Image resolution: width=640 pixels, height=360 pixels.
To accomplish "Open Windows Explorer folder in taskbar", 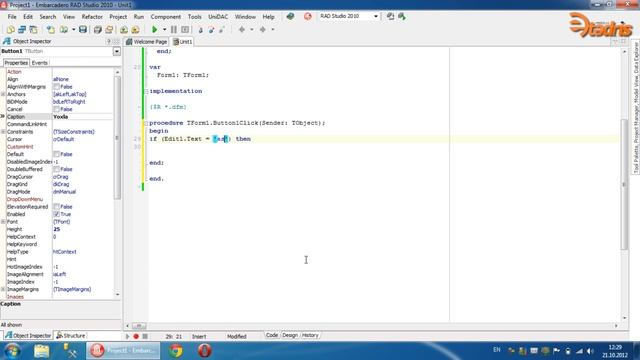I will coord(41,351).
